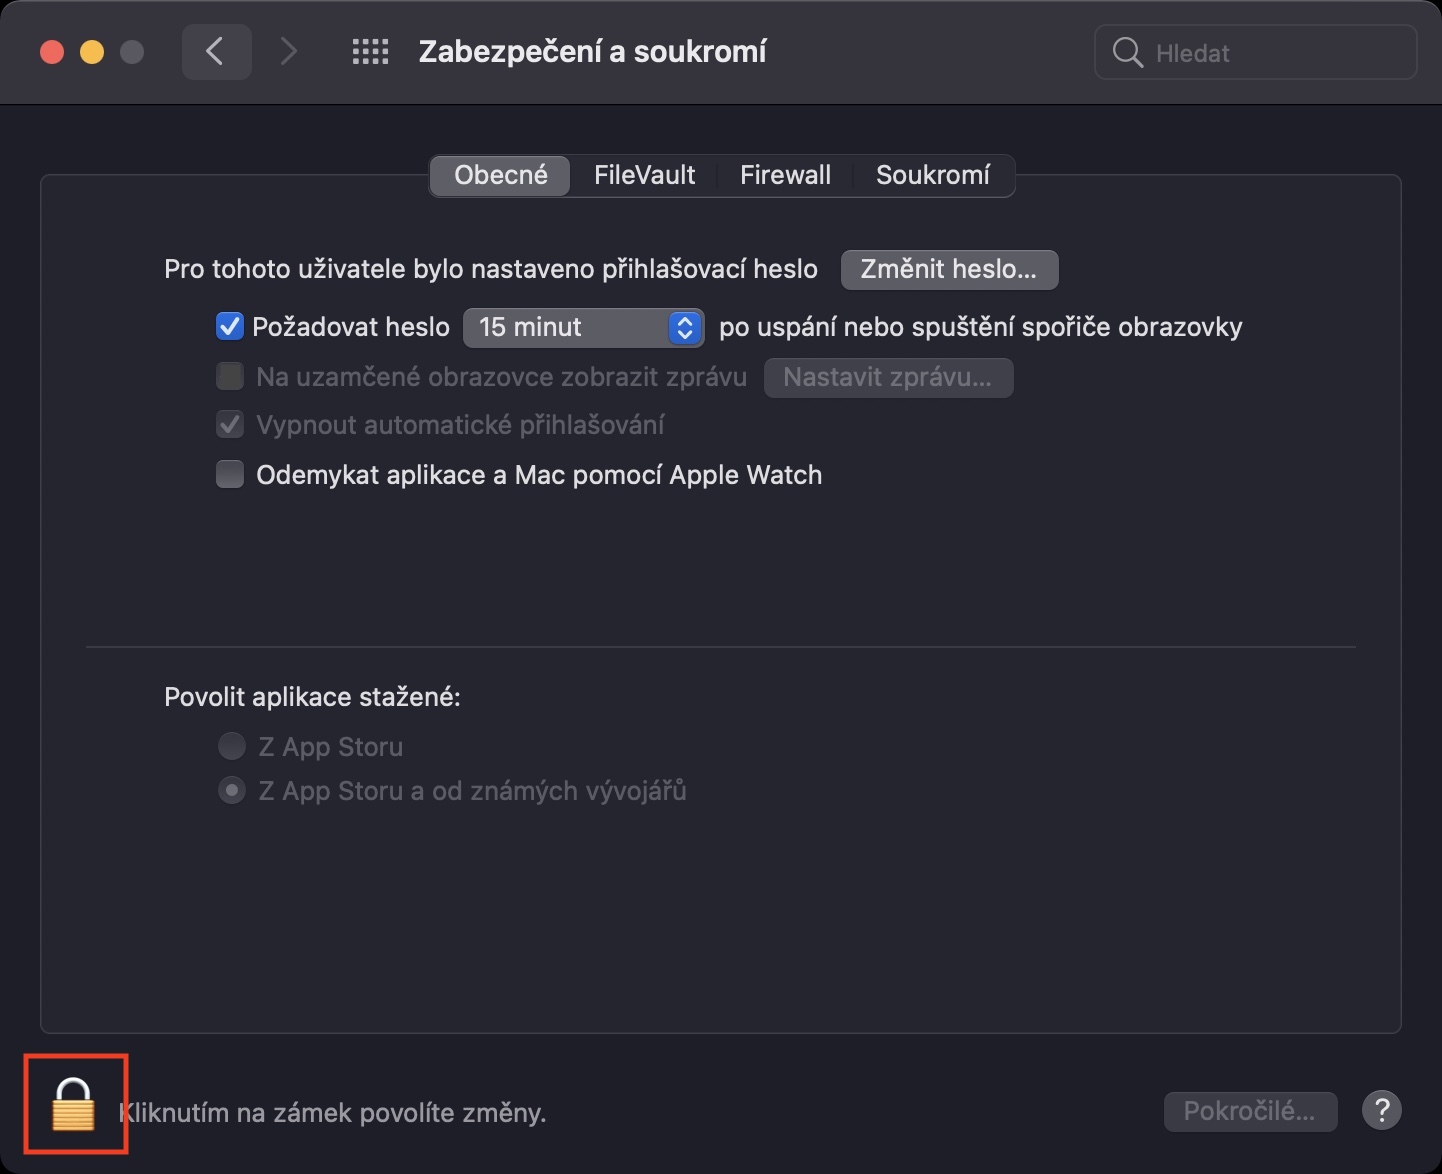This screenshot has width=1442, height=1174.
Task: Open the help question mark button
Action: [1381, 1110]
